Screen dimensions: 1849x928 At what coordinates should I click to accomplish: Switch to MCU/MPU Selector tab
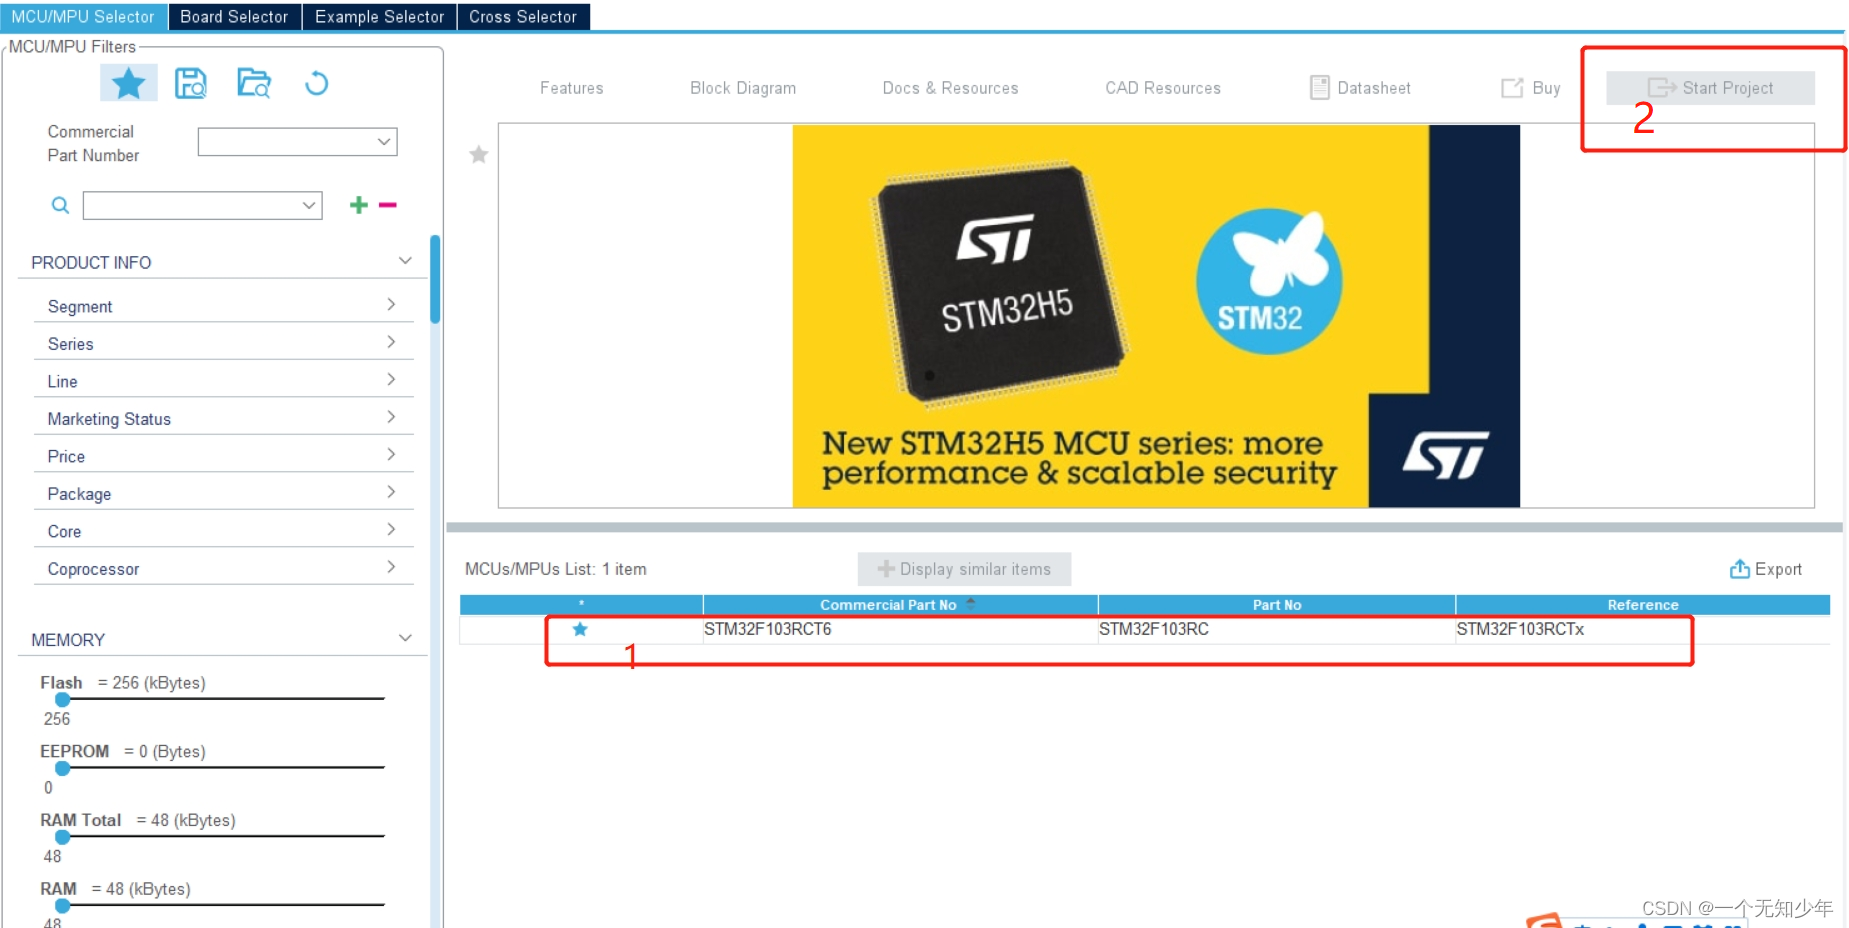point(84,16)
